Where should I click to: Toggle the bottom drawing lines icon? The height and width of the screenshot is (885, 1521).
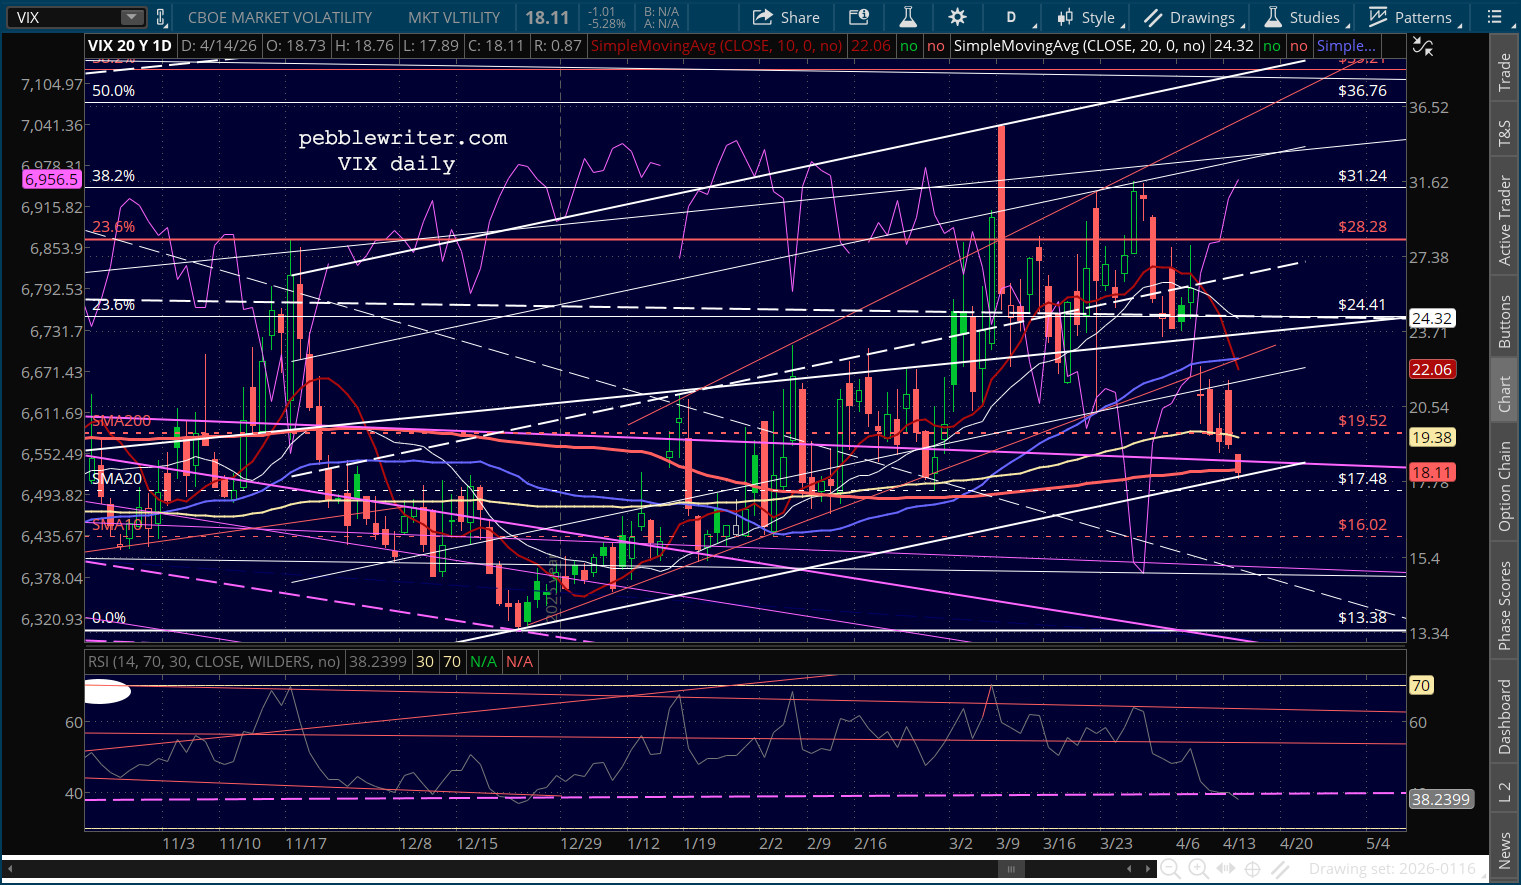point(1280,869)
